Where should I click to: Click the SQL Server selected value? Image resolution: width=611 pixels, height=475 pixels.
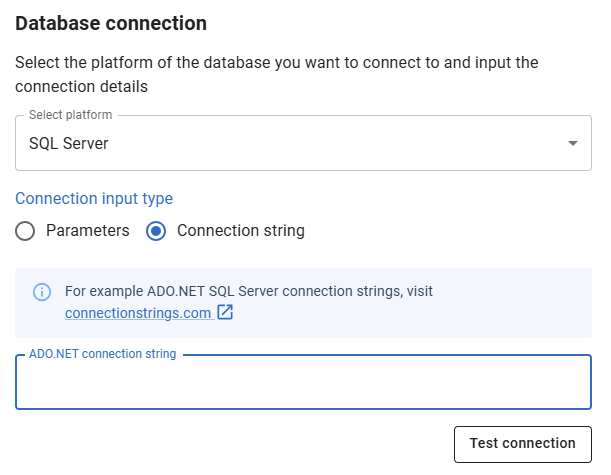69,143
